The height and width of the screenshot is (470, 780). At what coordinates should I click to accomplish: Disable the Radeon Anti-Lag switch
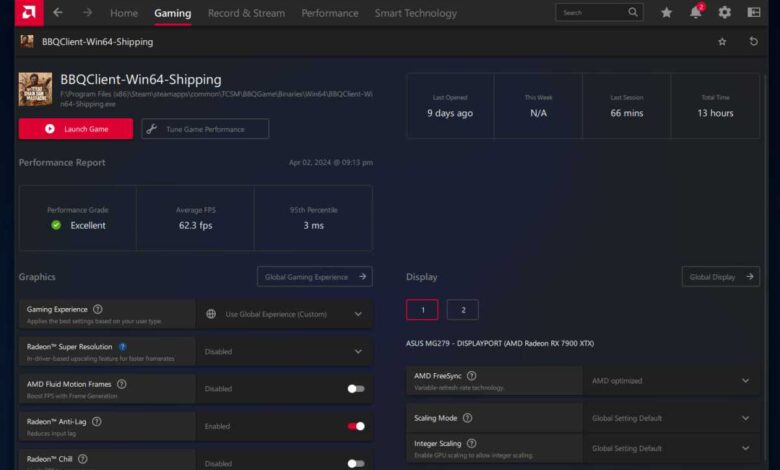tap(356, 426)
